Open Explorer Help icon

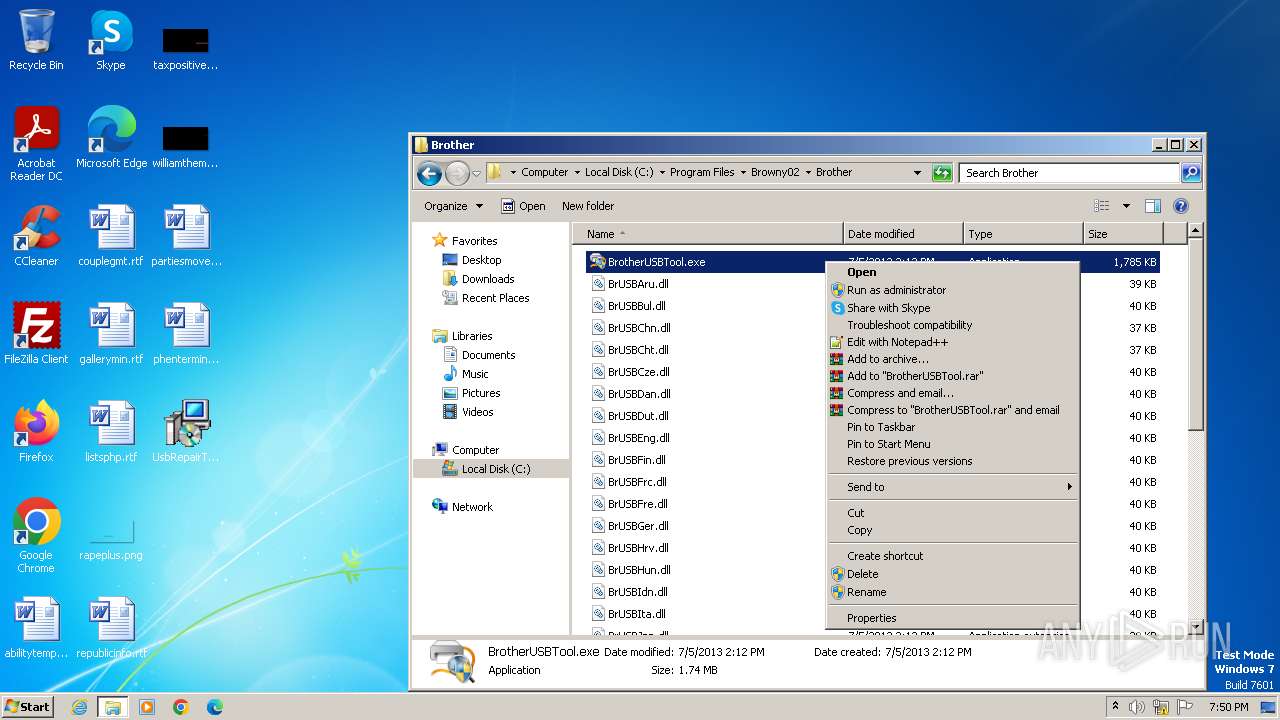pos(1180,206)
